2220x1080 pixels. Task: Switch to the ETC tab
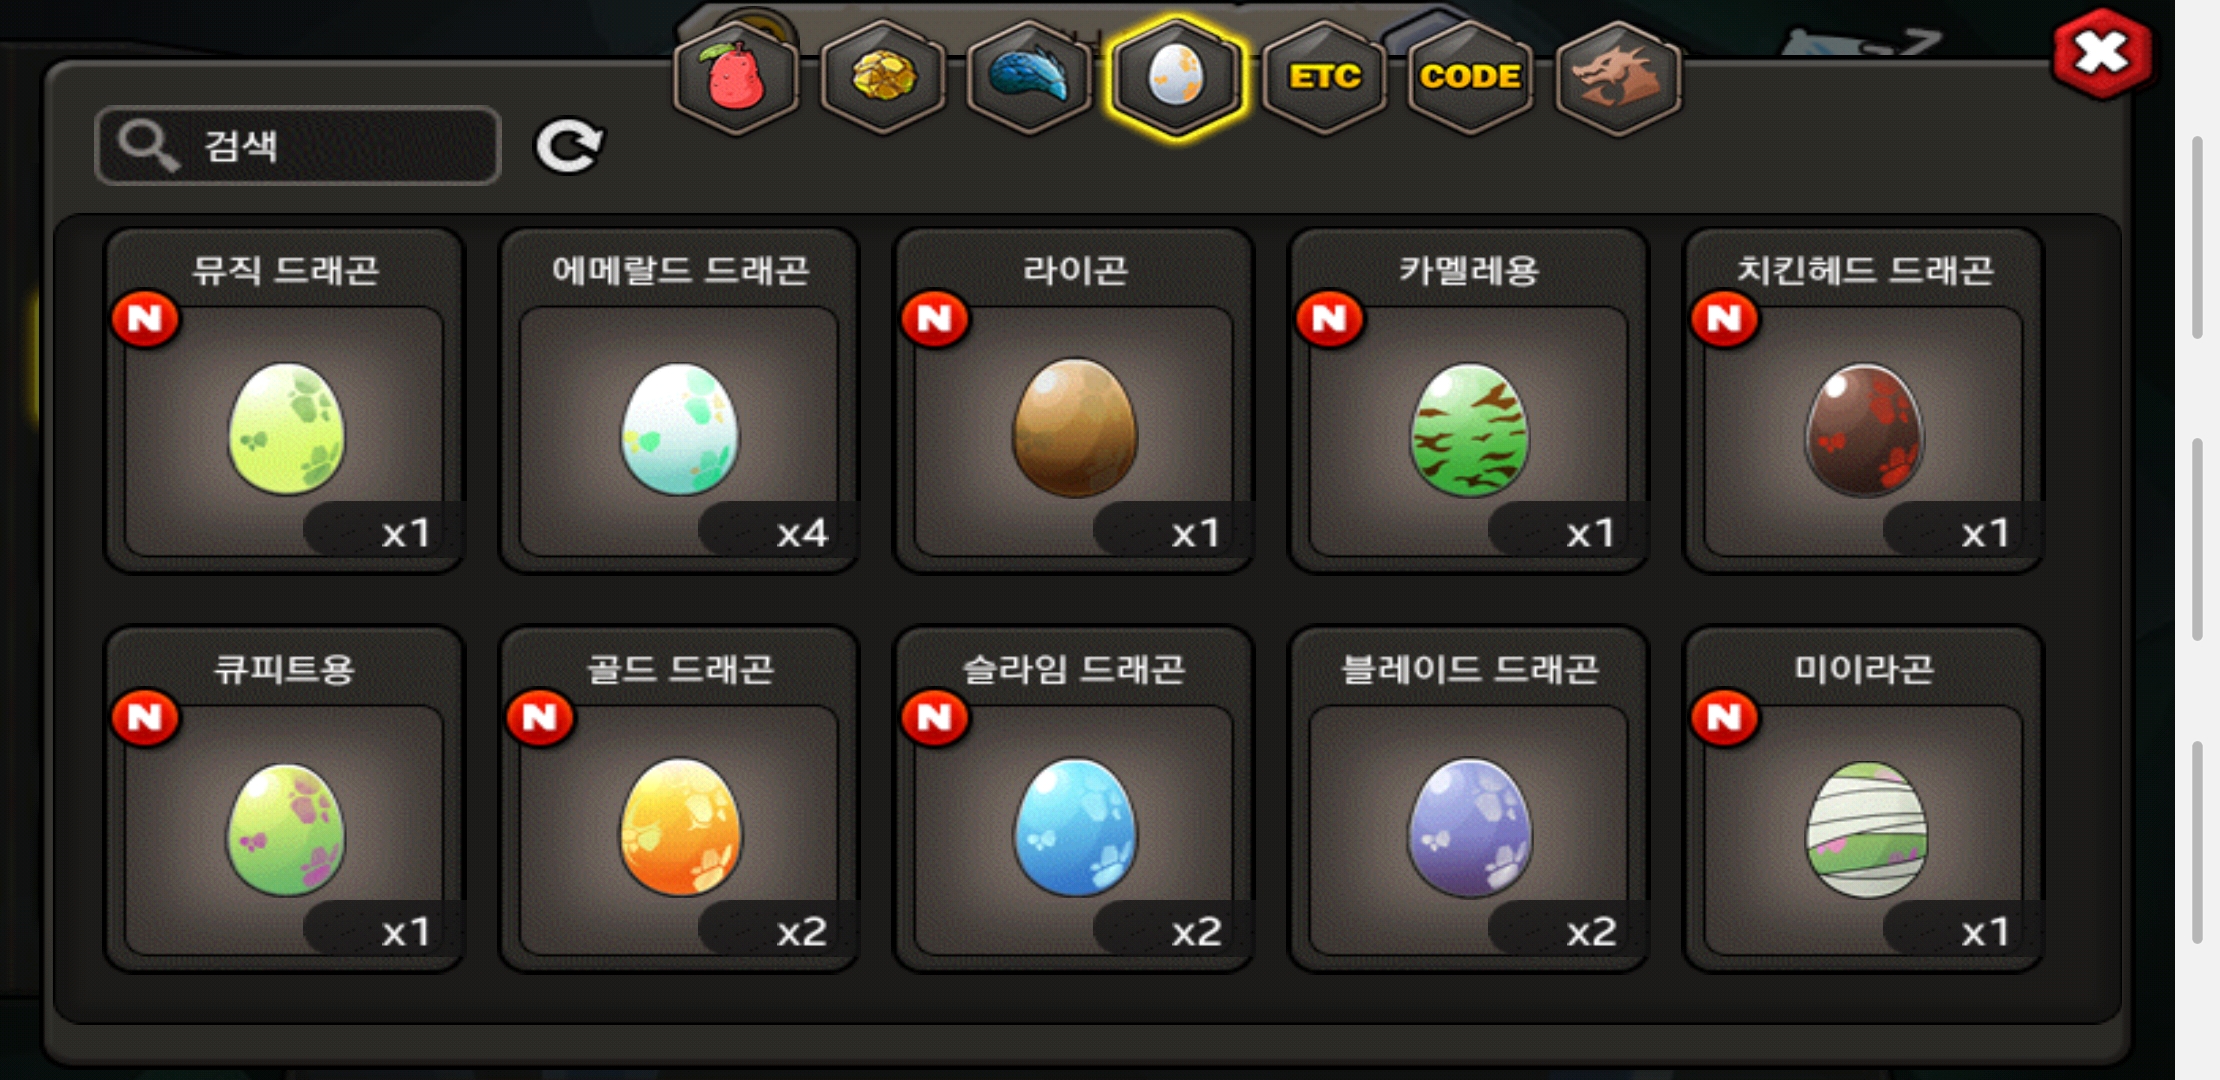(x=1324, y=78)
